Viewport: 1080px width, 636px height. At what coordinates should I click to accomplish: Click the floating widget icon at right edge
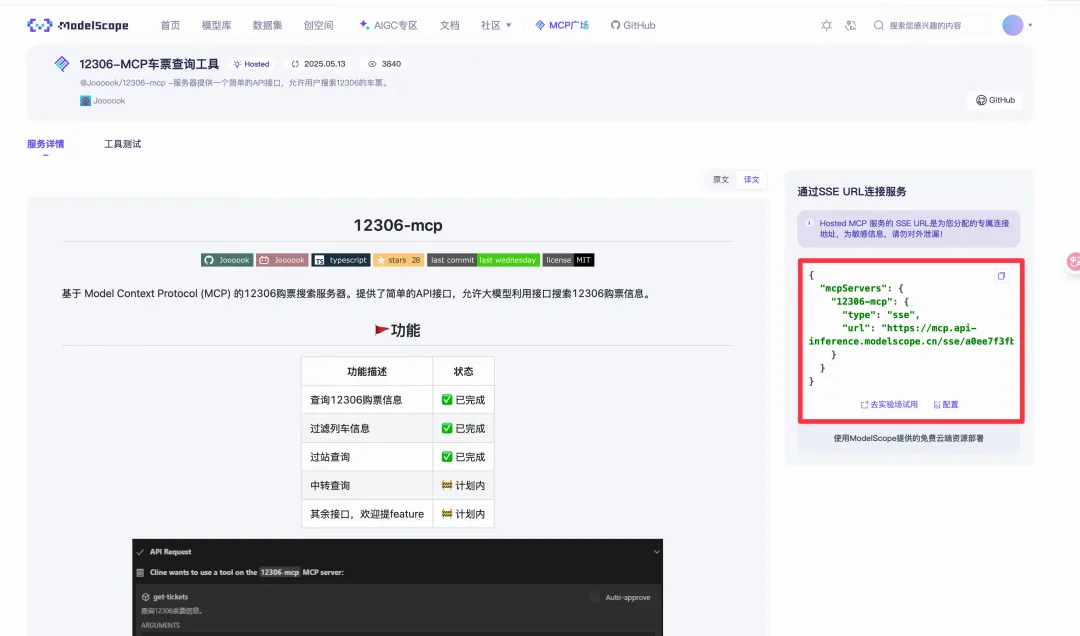[x=1072, y=261]
